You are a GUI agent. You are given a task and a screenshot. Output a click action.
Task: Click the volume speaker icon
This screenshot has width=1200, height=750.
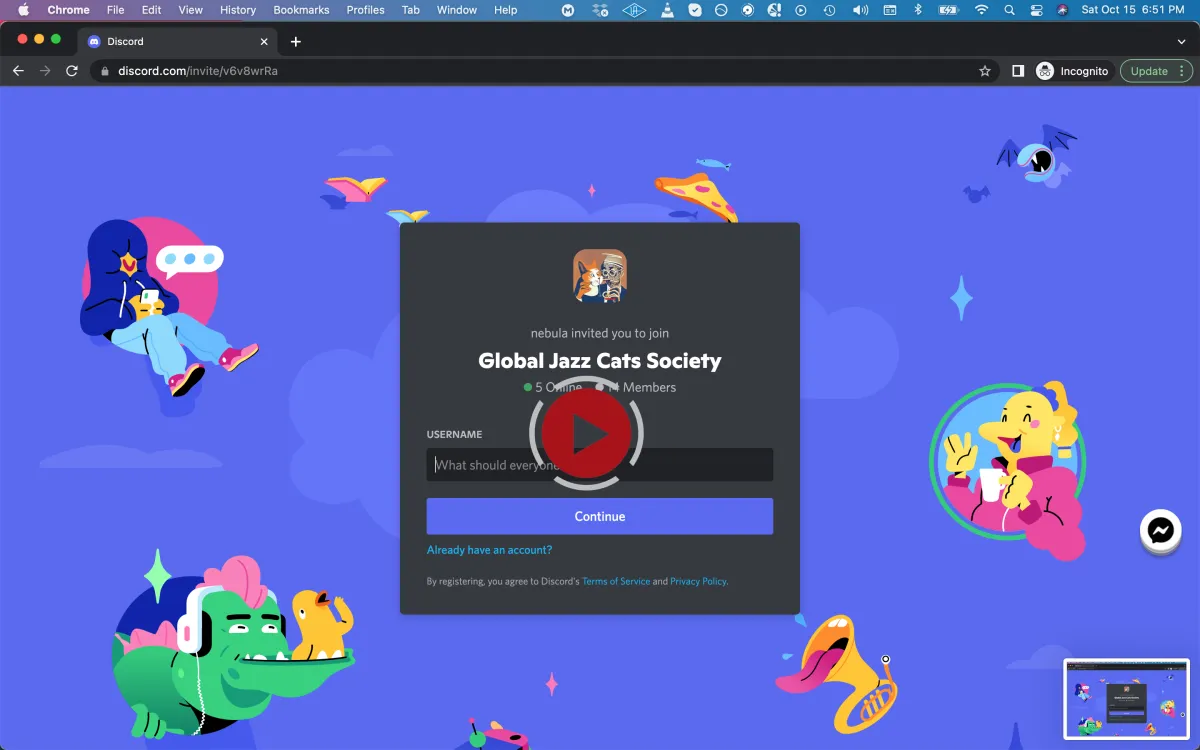point(860,10)
